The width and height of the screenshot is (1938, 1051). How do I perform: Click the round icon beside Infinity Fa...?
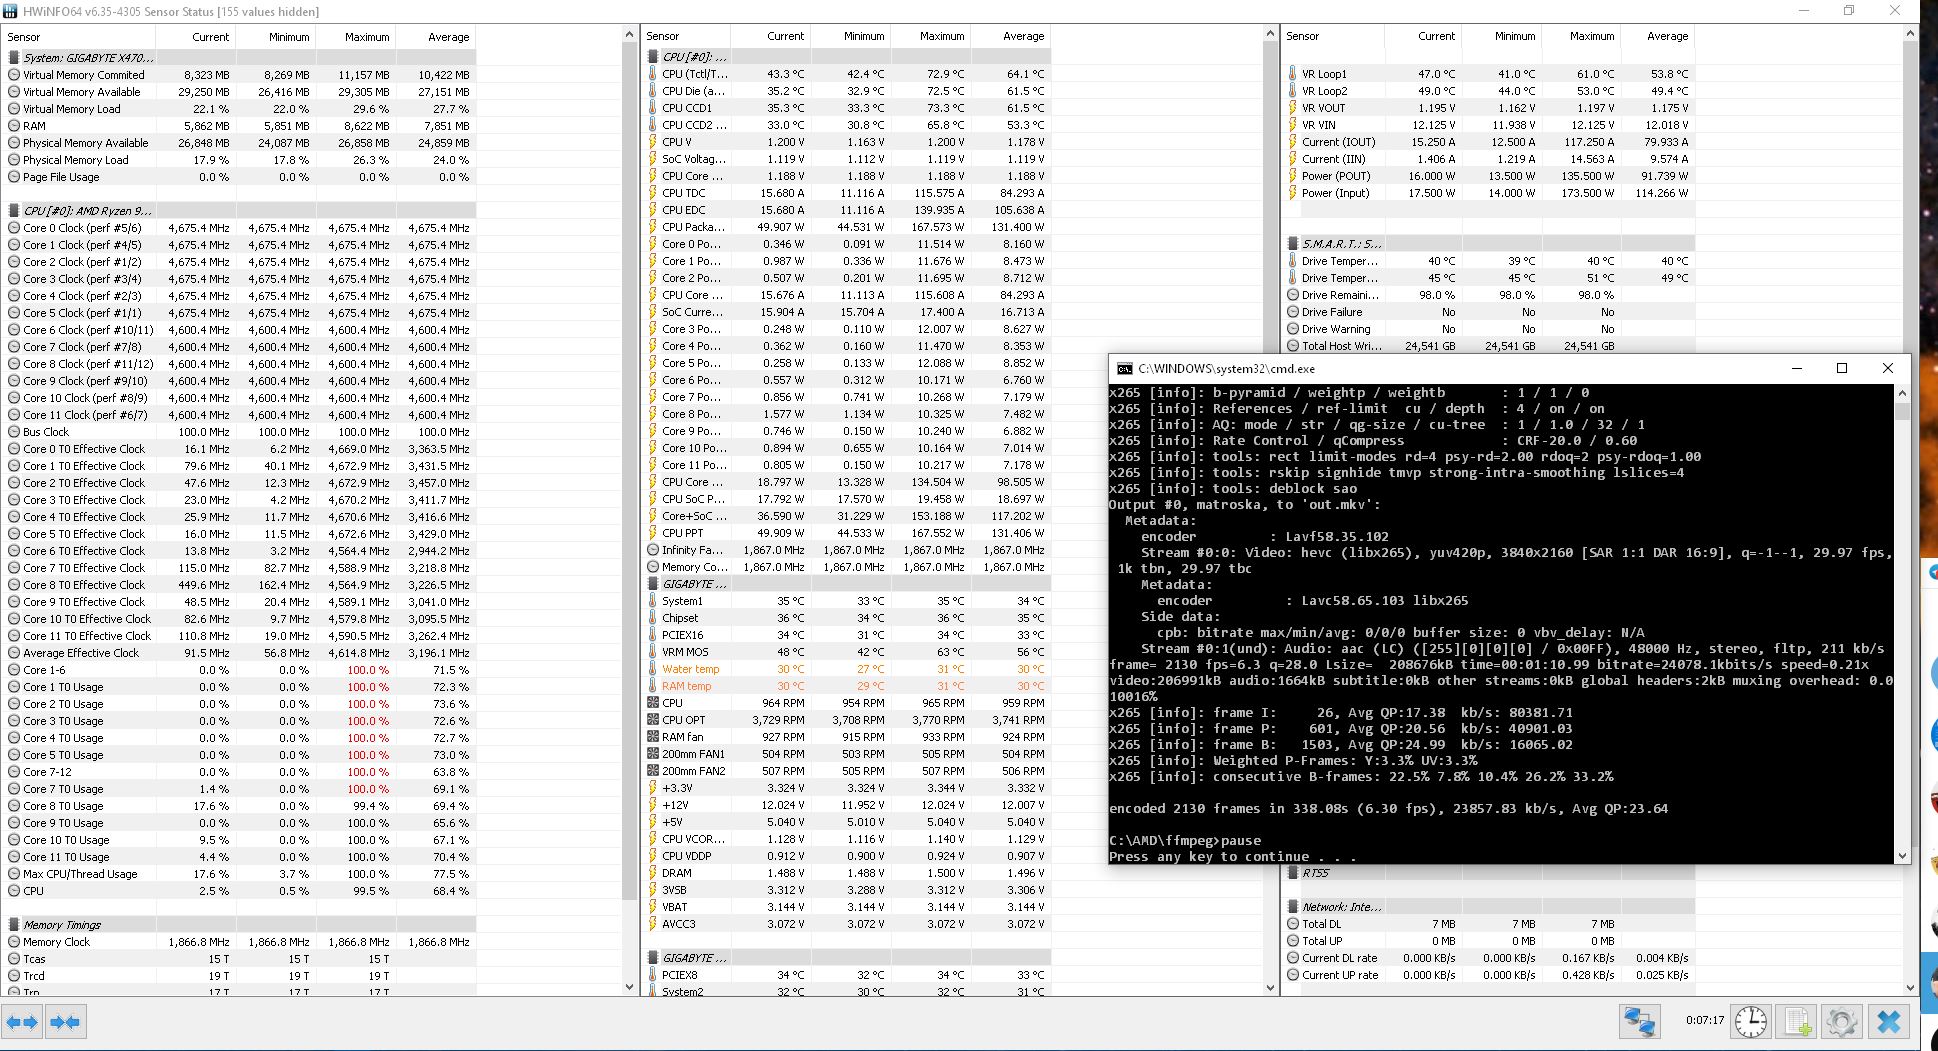coord(653,550)
